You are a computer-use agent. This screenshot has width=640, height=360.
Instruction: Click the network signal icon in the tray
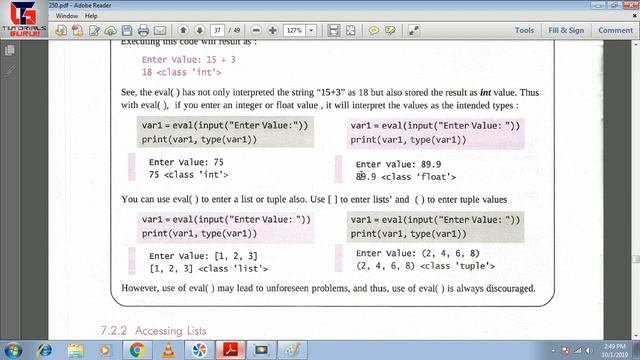click(x=578, y=351)
